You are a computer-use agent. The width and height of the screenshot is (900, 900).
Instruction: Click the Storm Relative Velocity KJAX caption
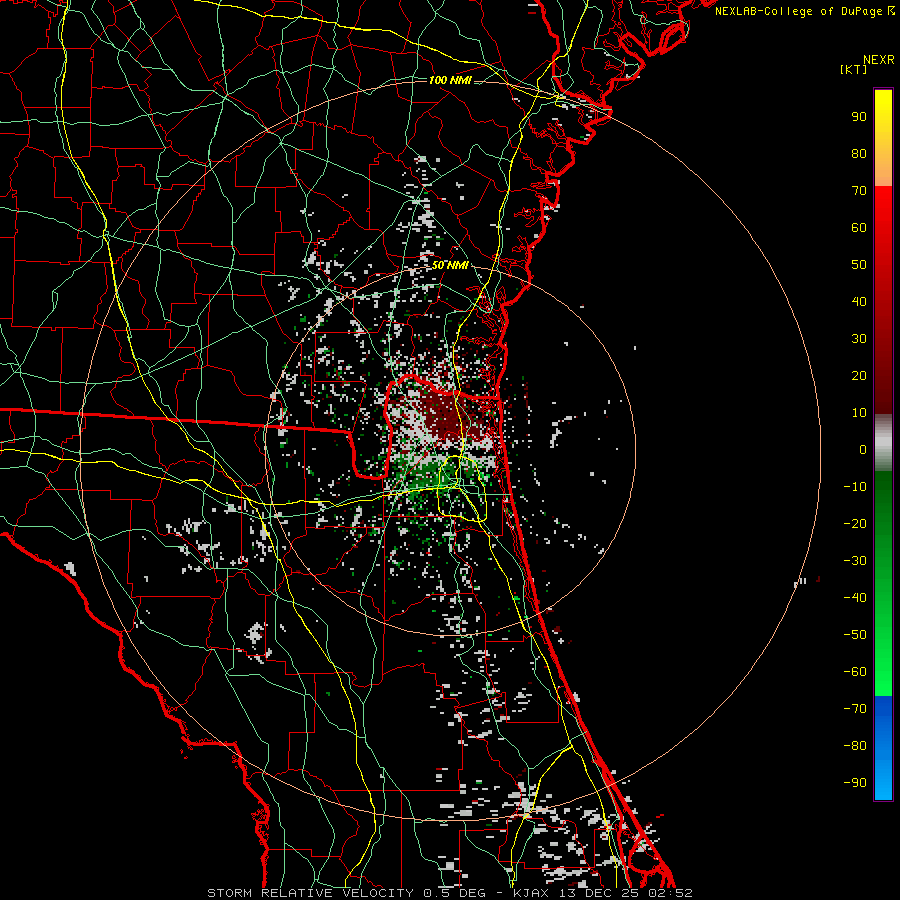point(450,893)
